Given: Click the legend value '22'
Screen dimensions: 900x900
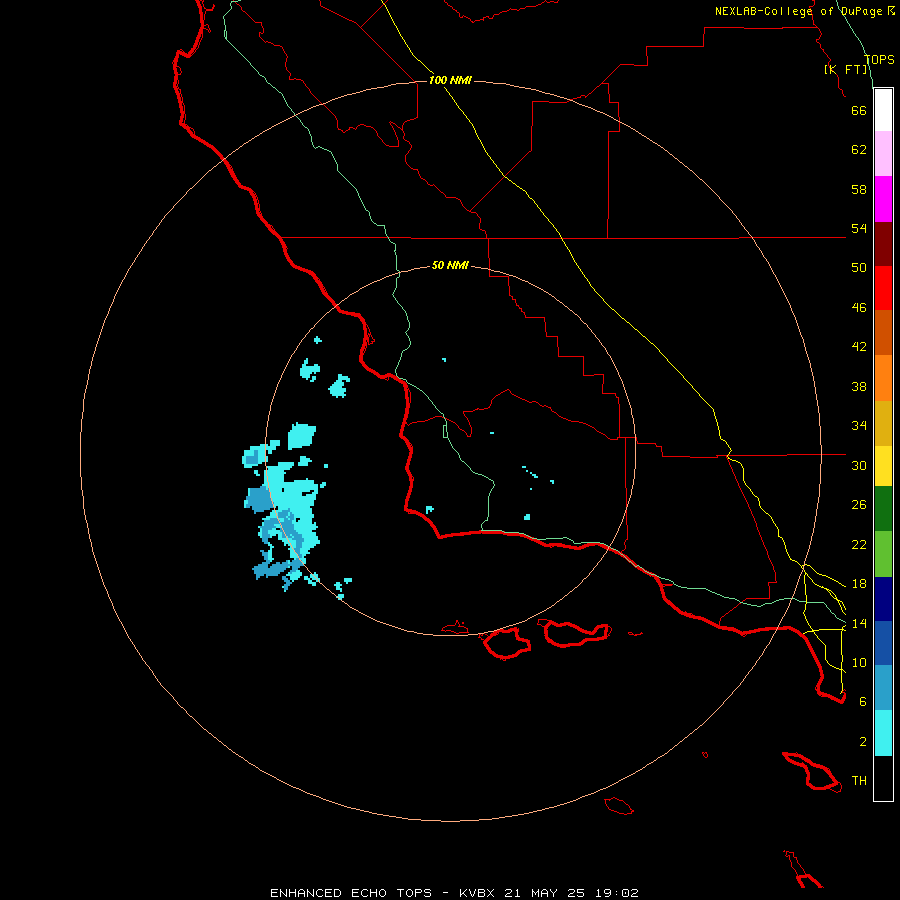Looking at the screenshot, I should [x=859, y=544].
